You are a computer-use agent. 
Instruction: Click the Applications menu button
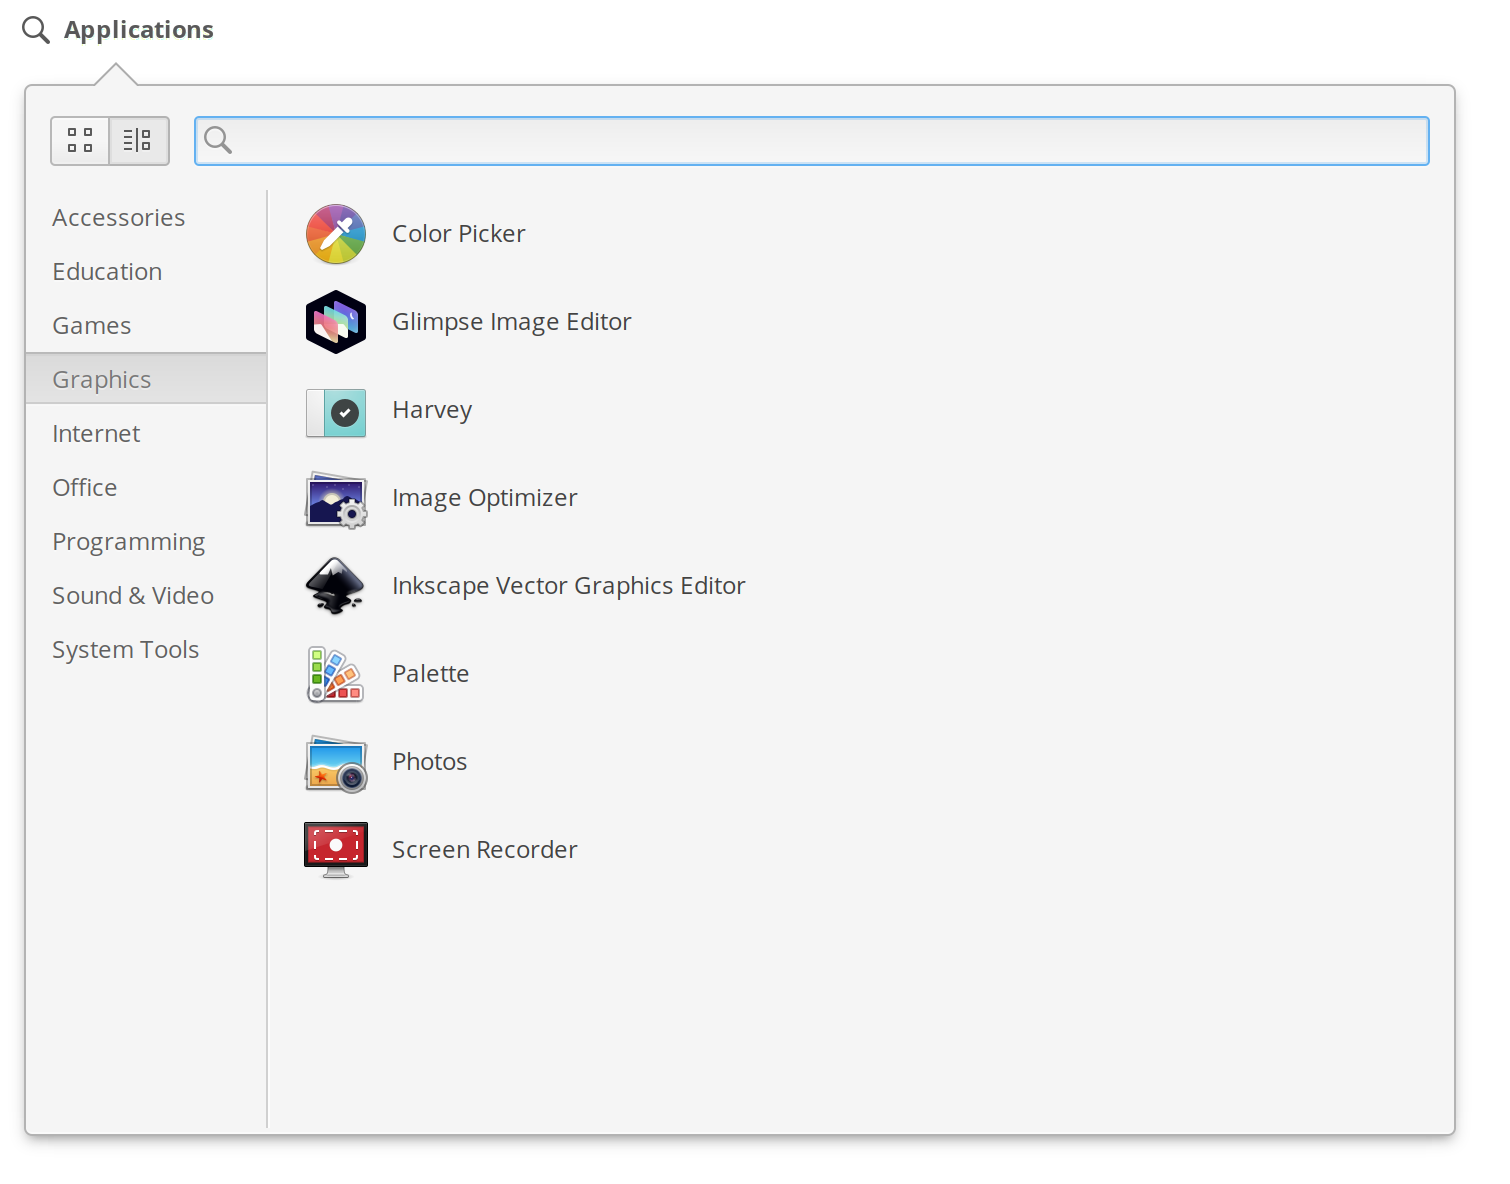(118, 30)
